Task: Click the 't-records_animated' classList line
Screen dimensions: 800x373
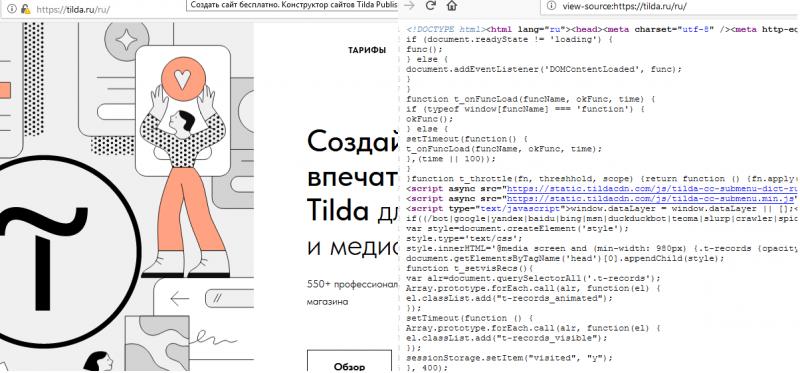Action: point(510,298)
